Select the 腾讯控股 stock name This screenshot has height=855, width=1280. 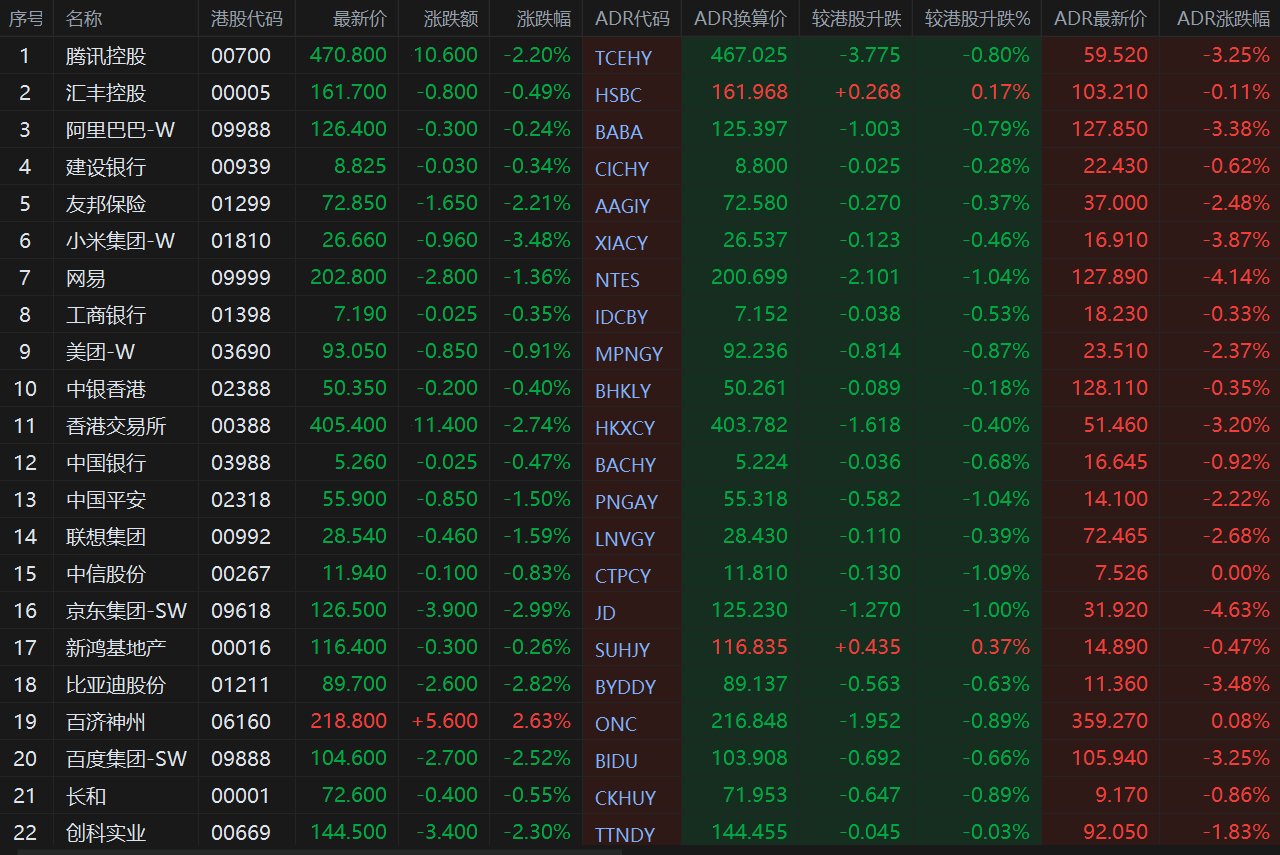pos(106,55)
